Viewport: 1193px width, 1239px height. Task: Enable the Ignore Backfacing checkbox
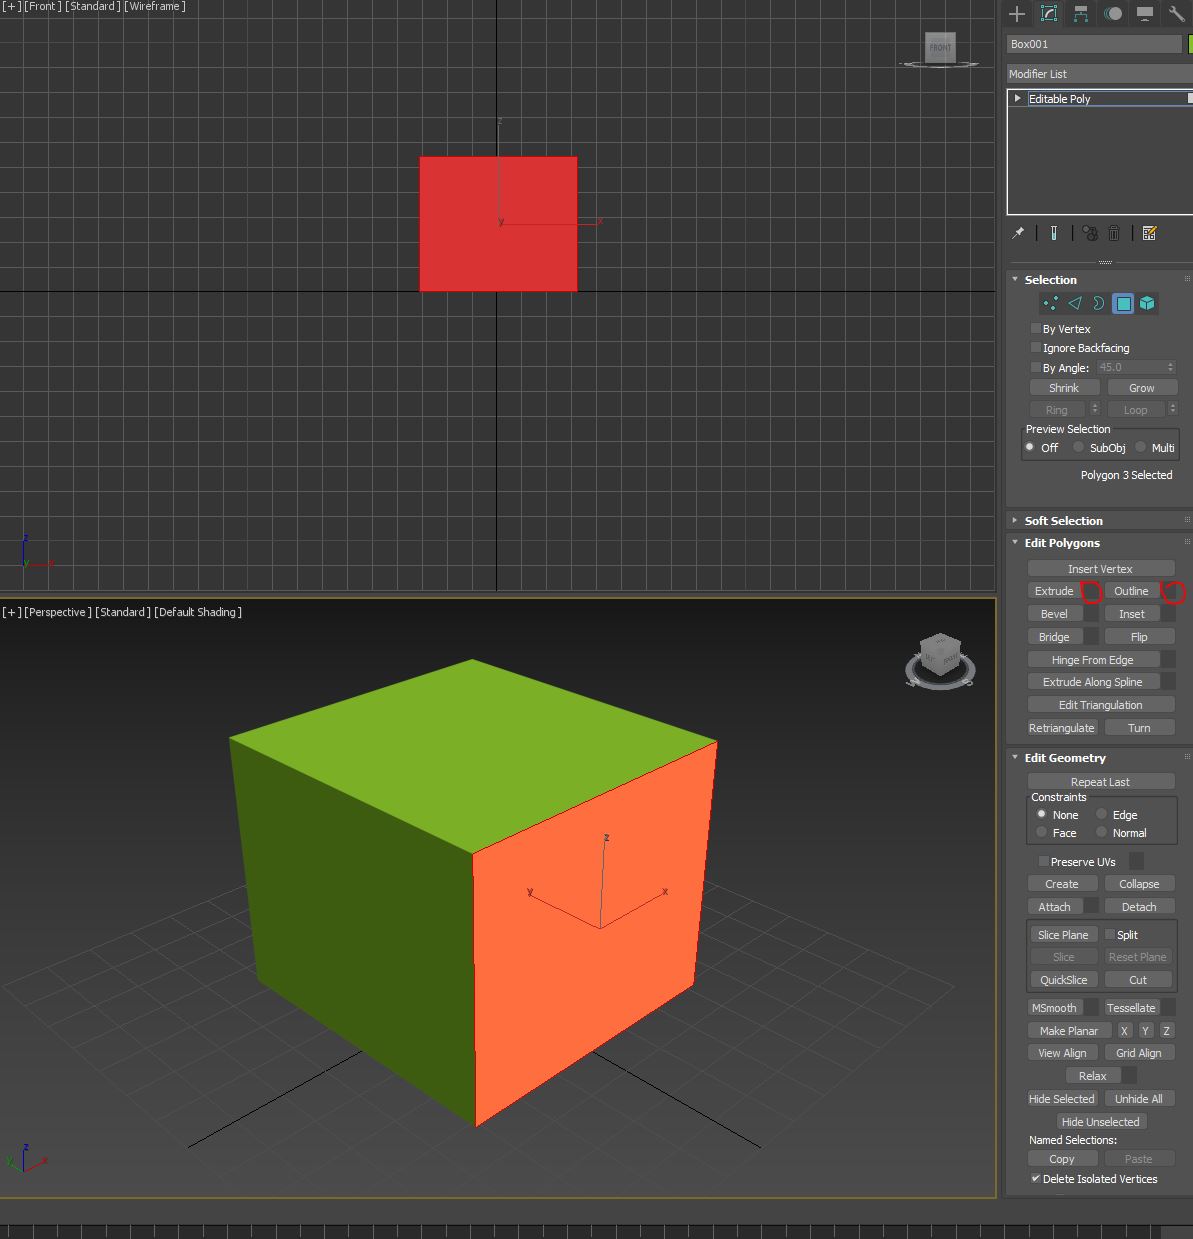tap(1036, 348)
